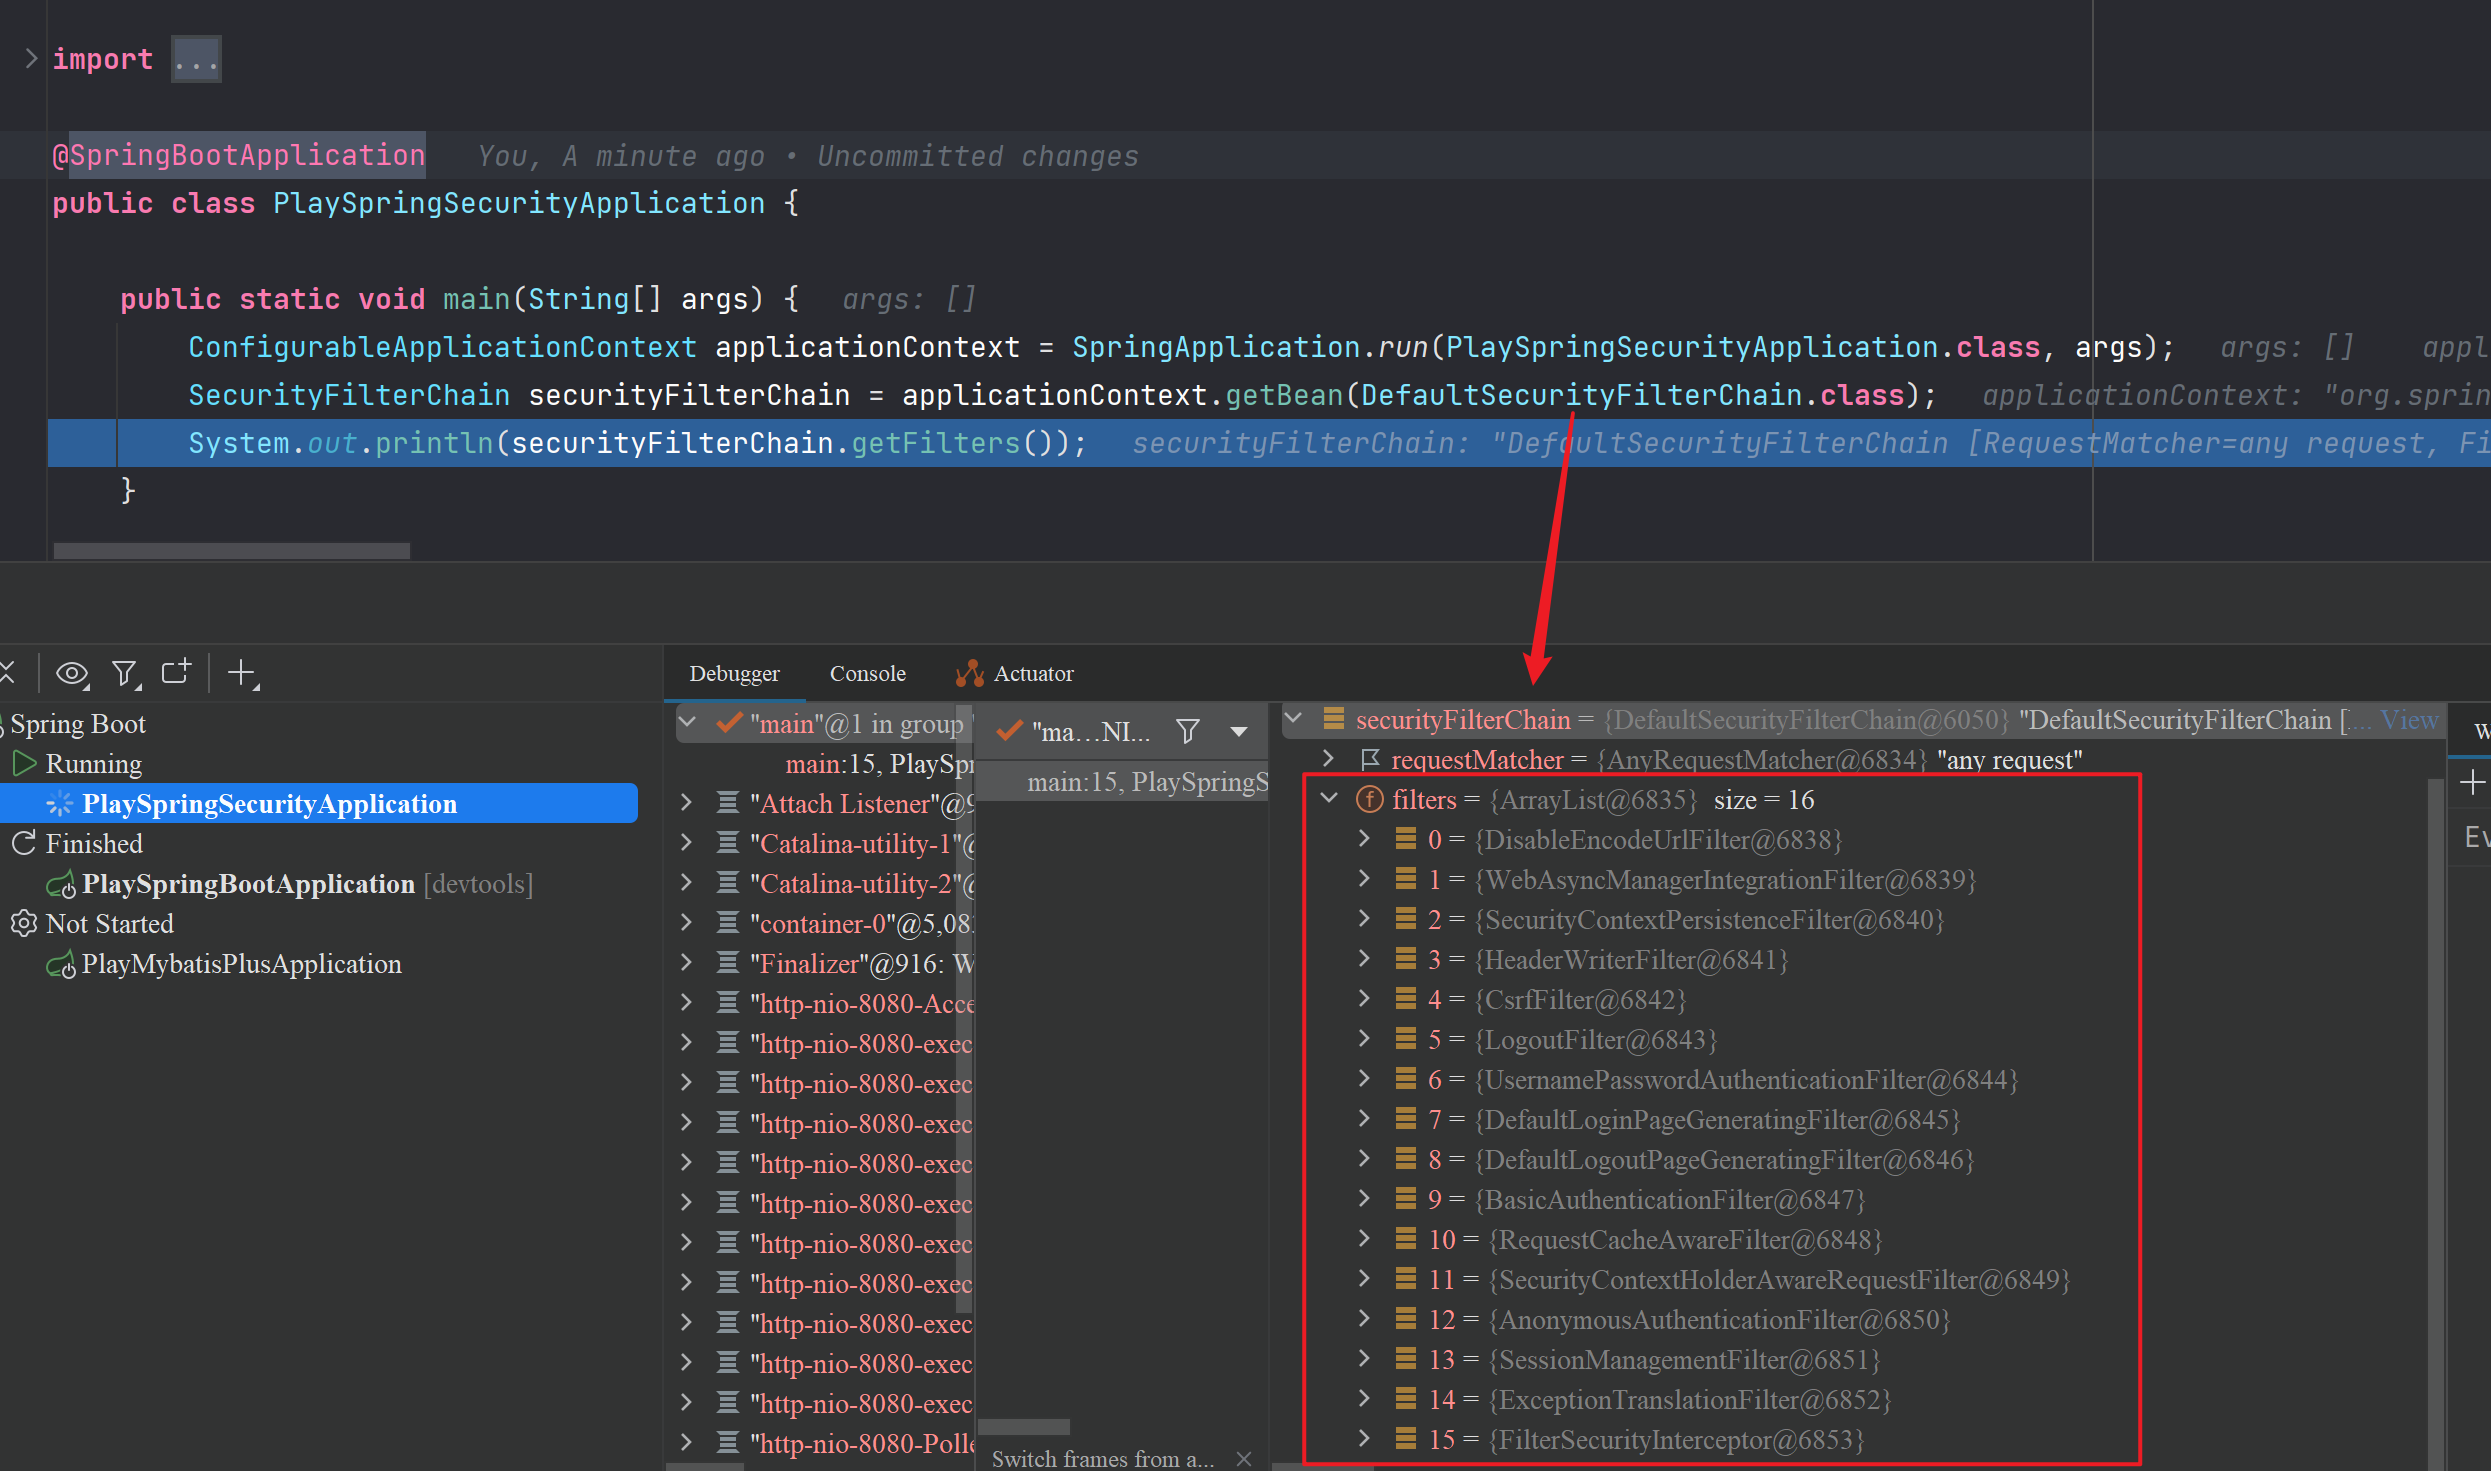The height and width of the screenshot is (1471, 2491).
Task: Click the eye view-options icon in Services toolbar
Action: point(72,674)
